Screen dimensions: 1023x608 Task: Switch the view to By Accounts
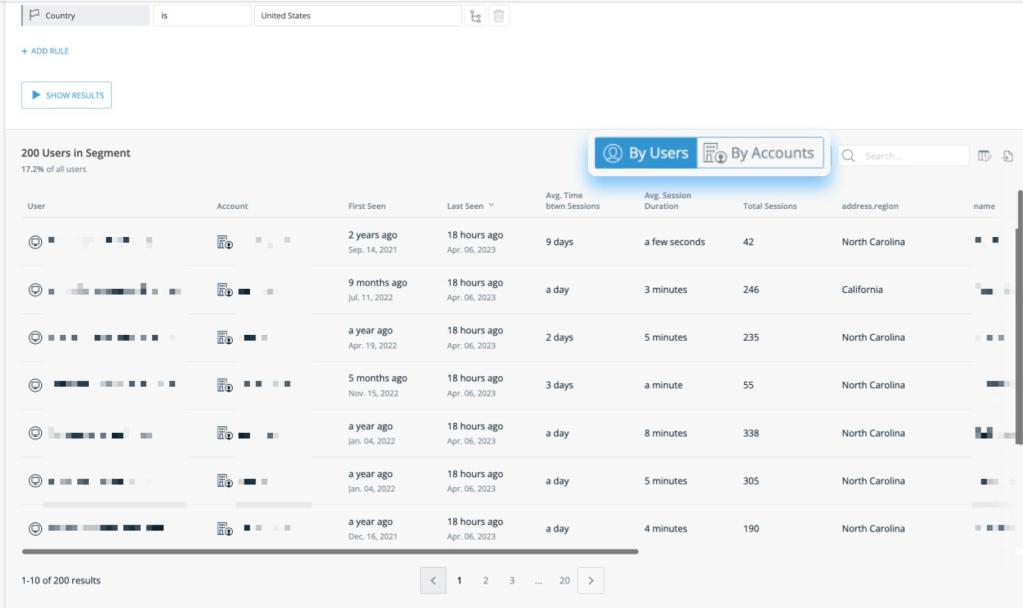[759, 153]
